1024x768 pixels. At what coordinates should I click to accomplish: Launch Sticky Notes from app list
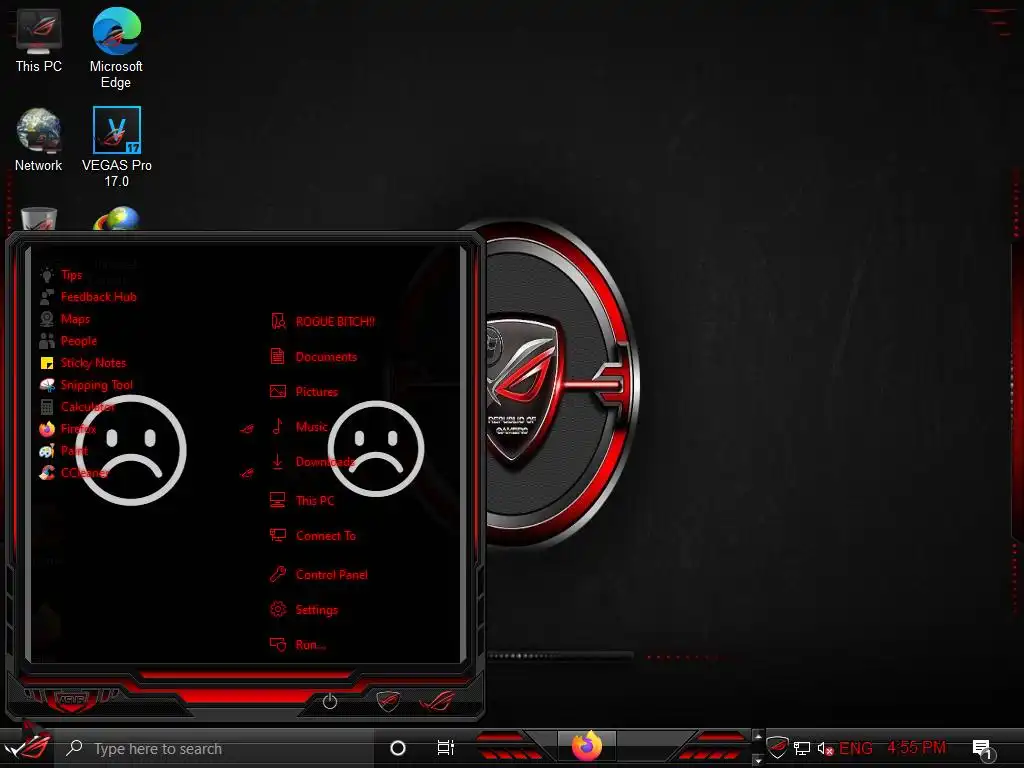[x=93, y=363]
